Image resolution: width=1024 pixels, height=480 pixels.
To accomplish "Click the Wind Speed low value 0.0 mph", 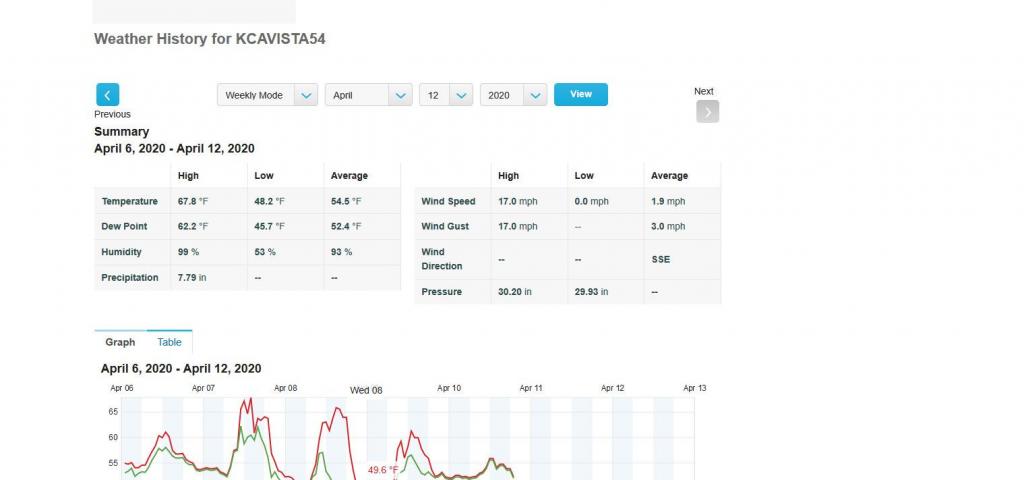I will point(592,201).
